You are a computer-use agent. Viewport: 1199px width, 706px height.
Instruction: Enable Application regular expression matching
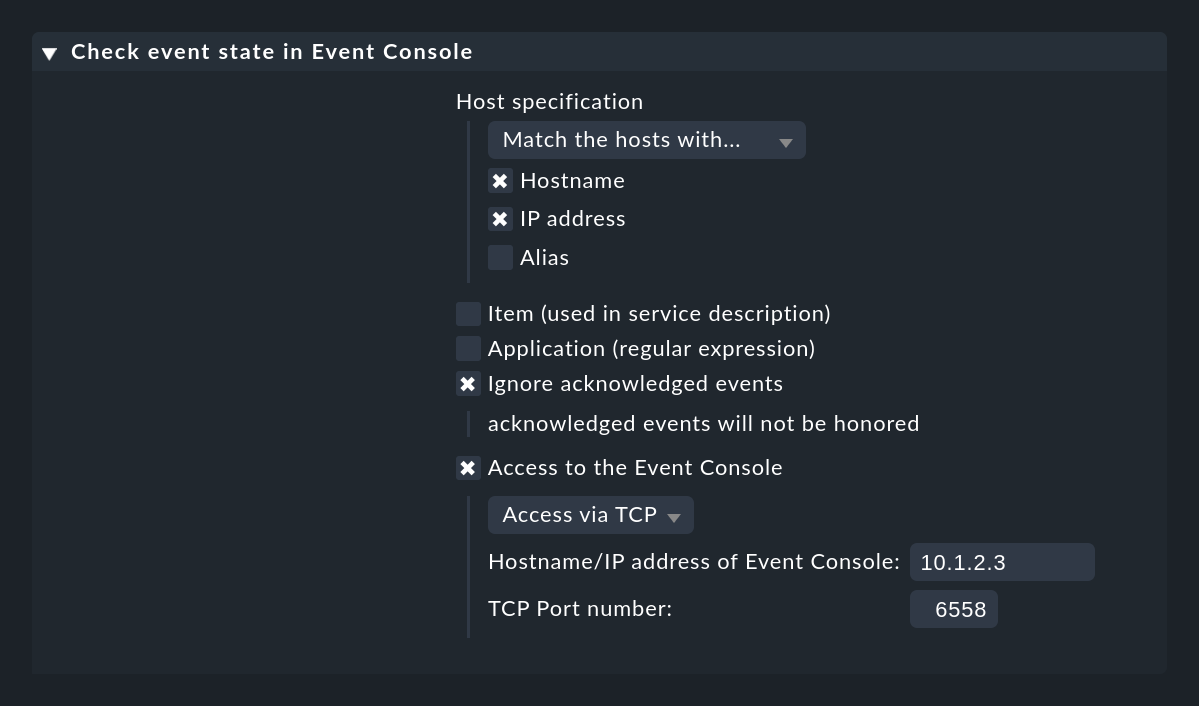[x=468, y=348]
